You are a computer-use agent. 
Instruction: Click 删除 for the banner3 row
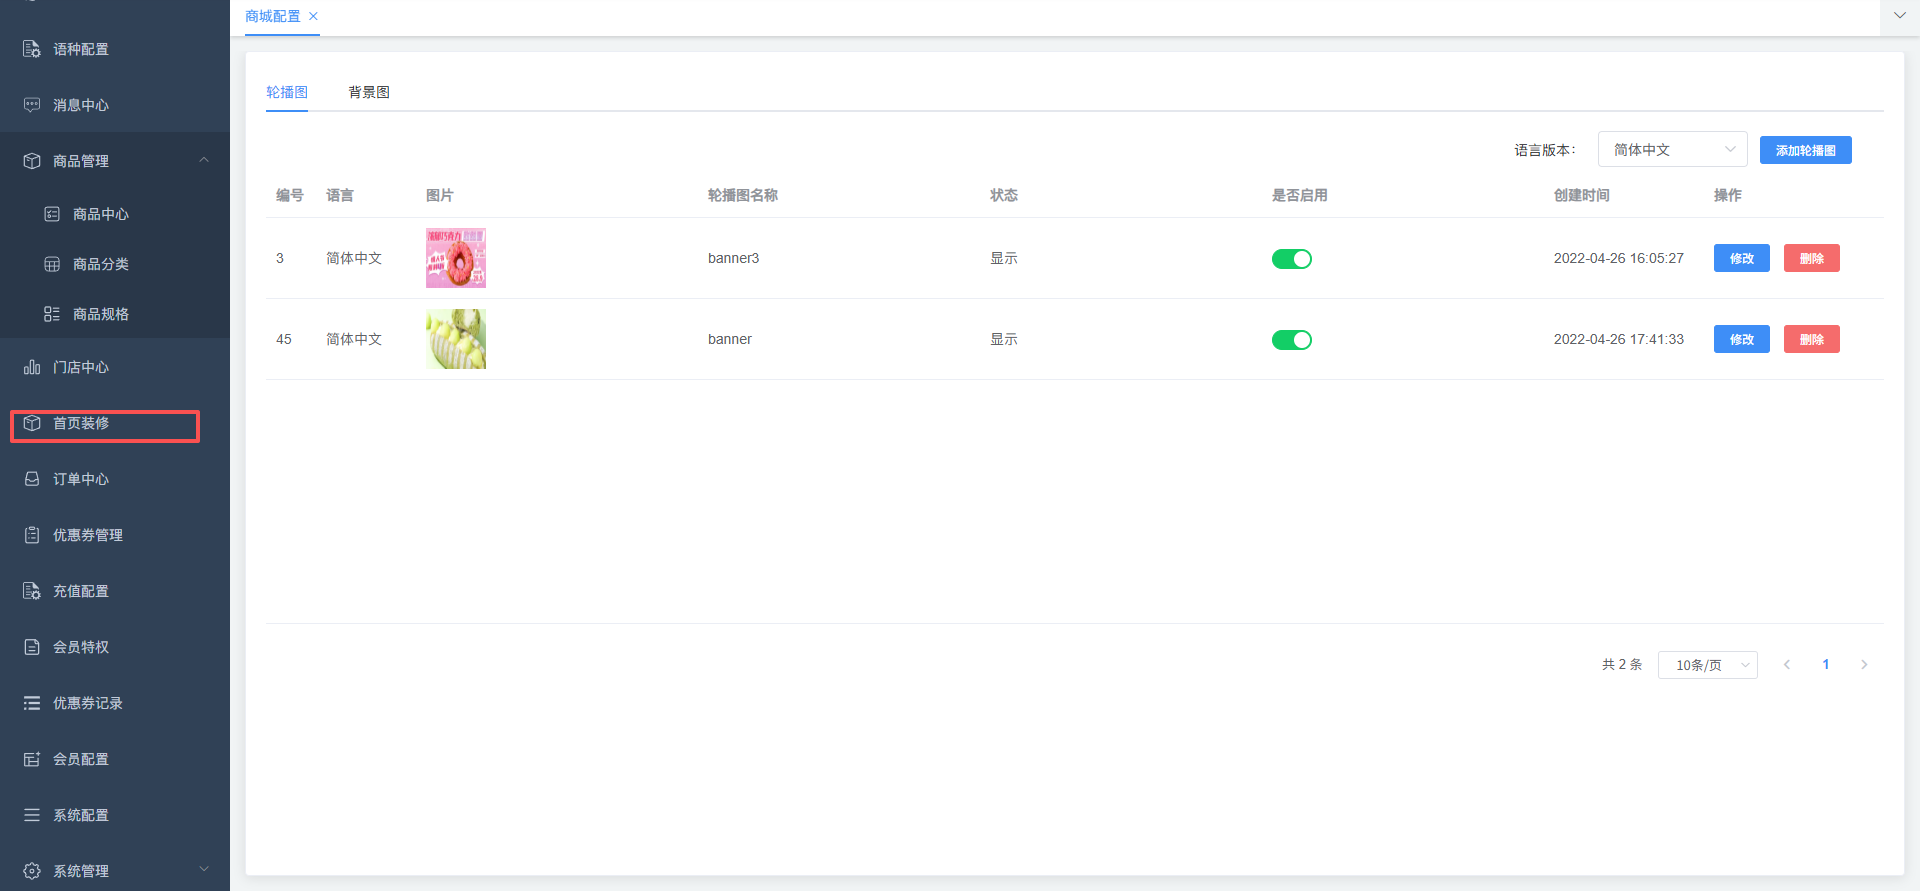1811,258
